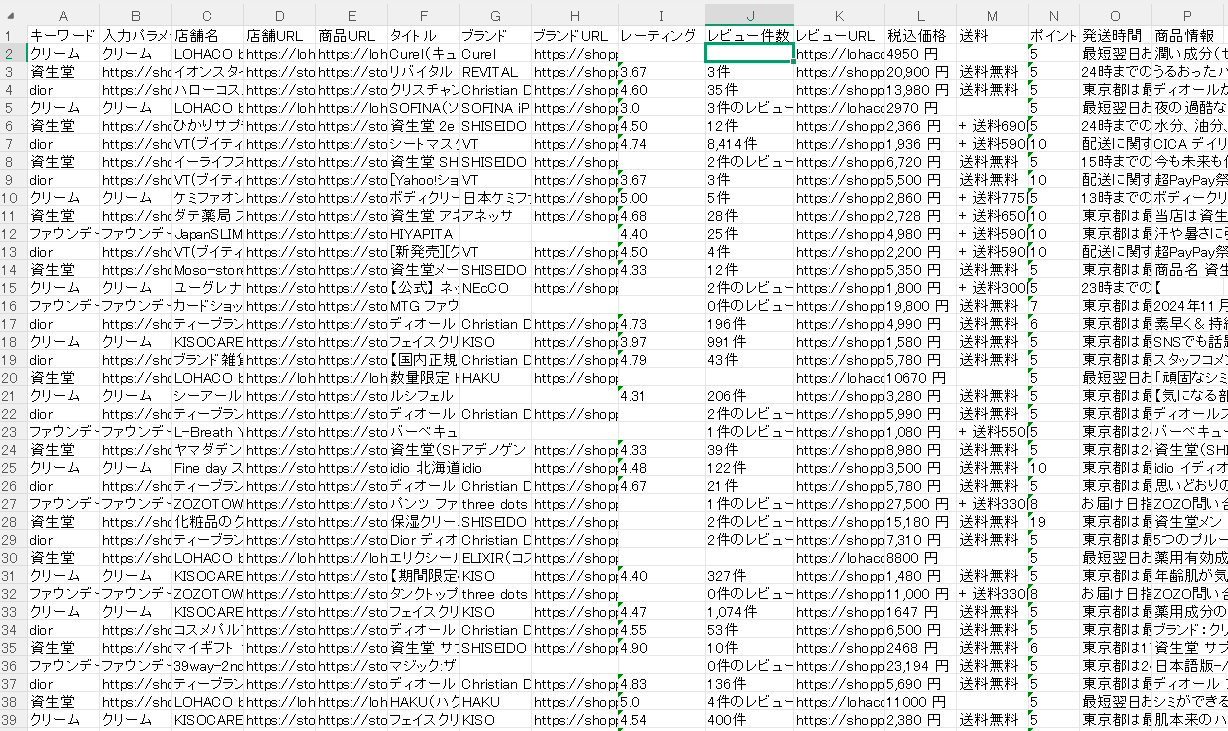Click the 206 件 cell
This screenshot has width=1228, height=731.
pos(749,396)
